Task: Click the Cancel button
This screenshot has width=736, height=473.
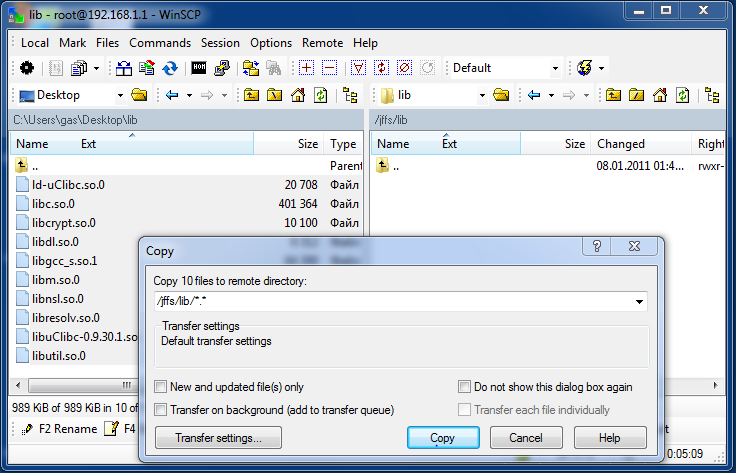Action: pyautogui.click(x=526, y=438)
